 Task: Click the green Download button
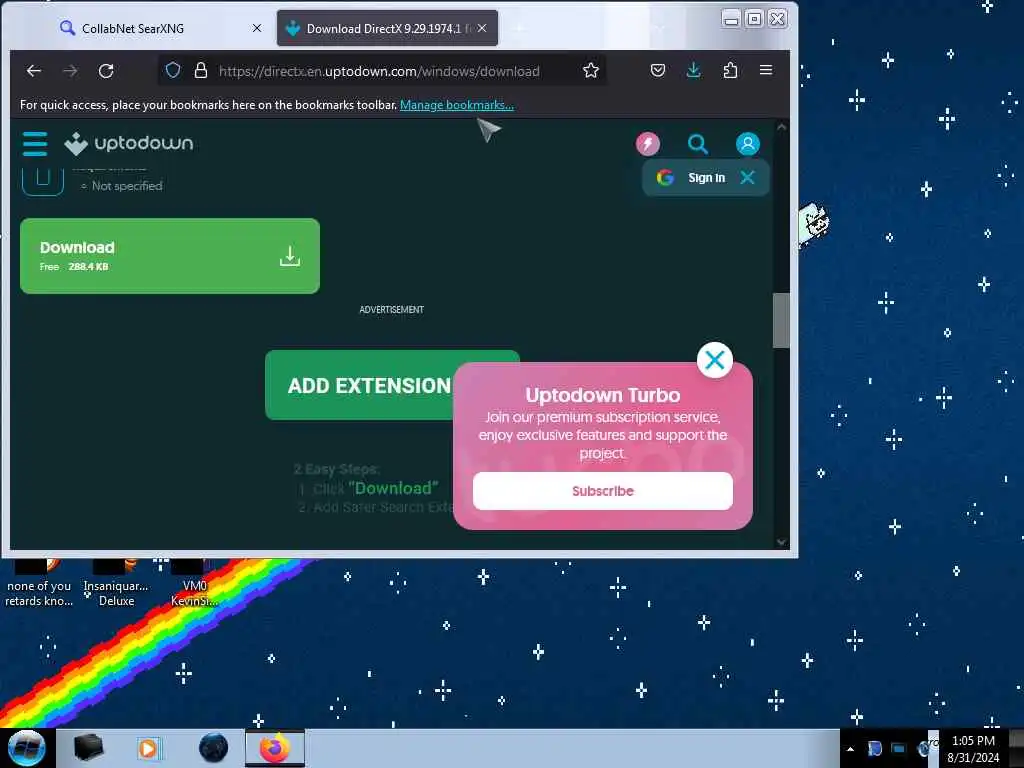pyautogui.click(x=170, y=256)
